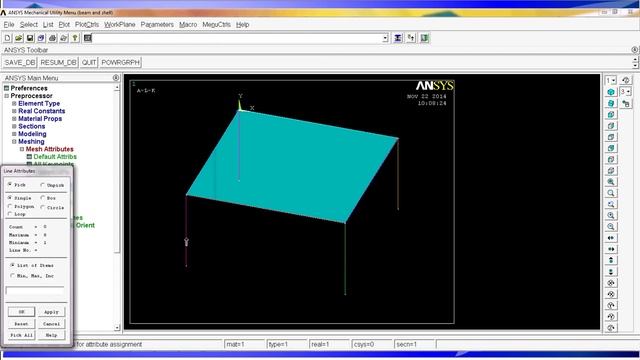Click the POWRGRPH toolbar button
640x360 pixels.
tap(120, 62)
